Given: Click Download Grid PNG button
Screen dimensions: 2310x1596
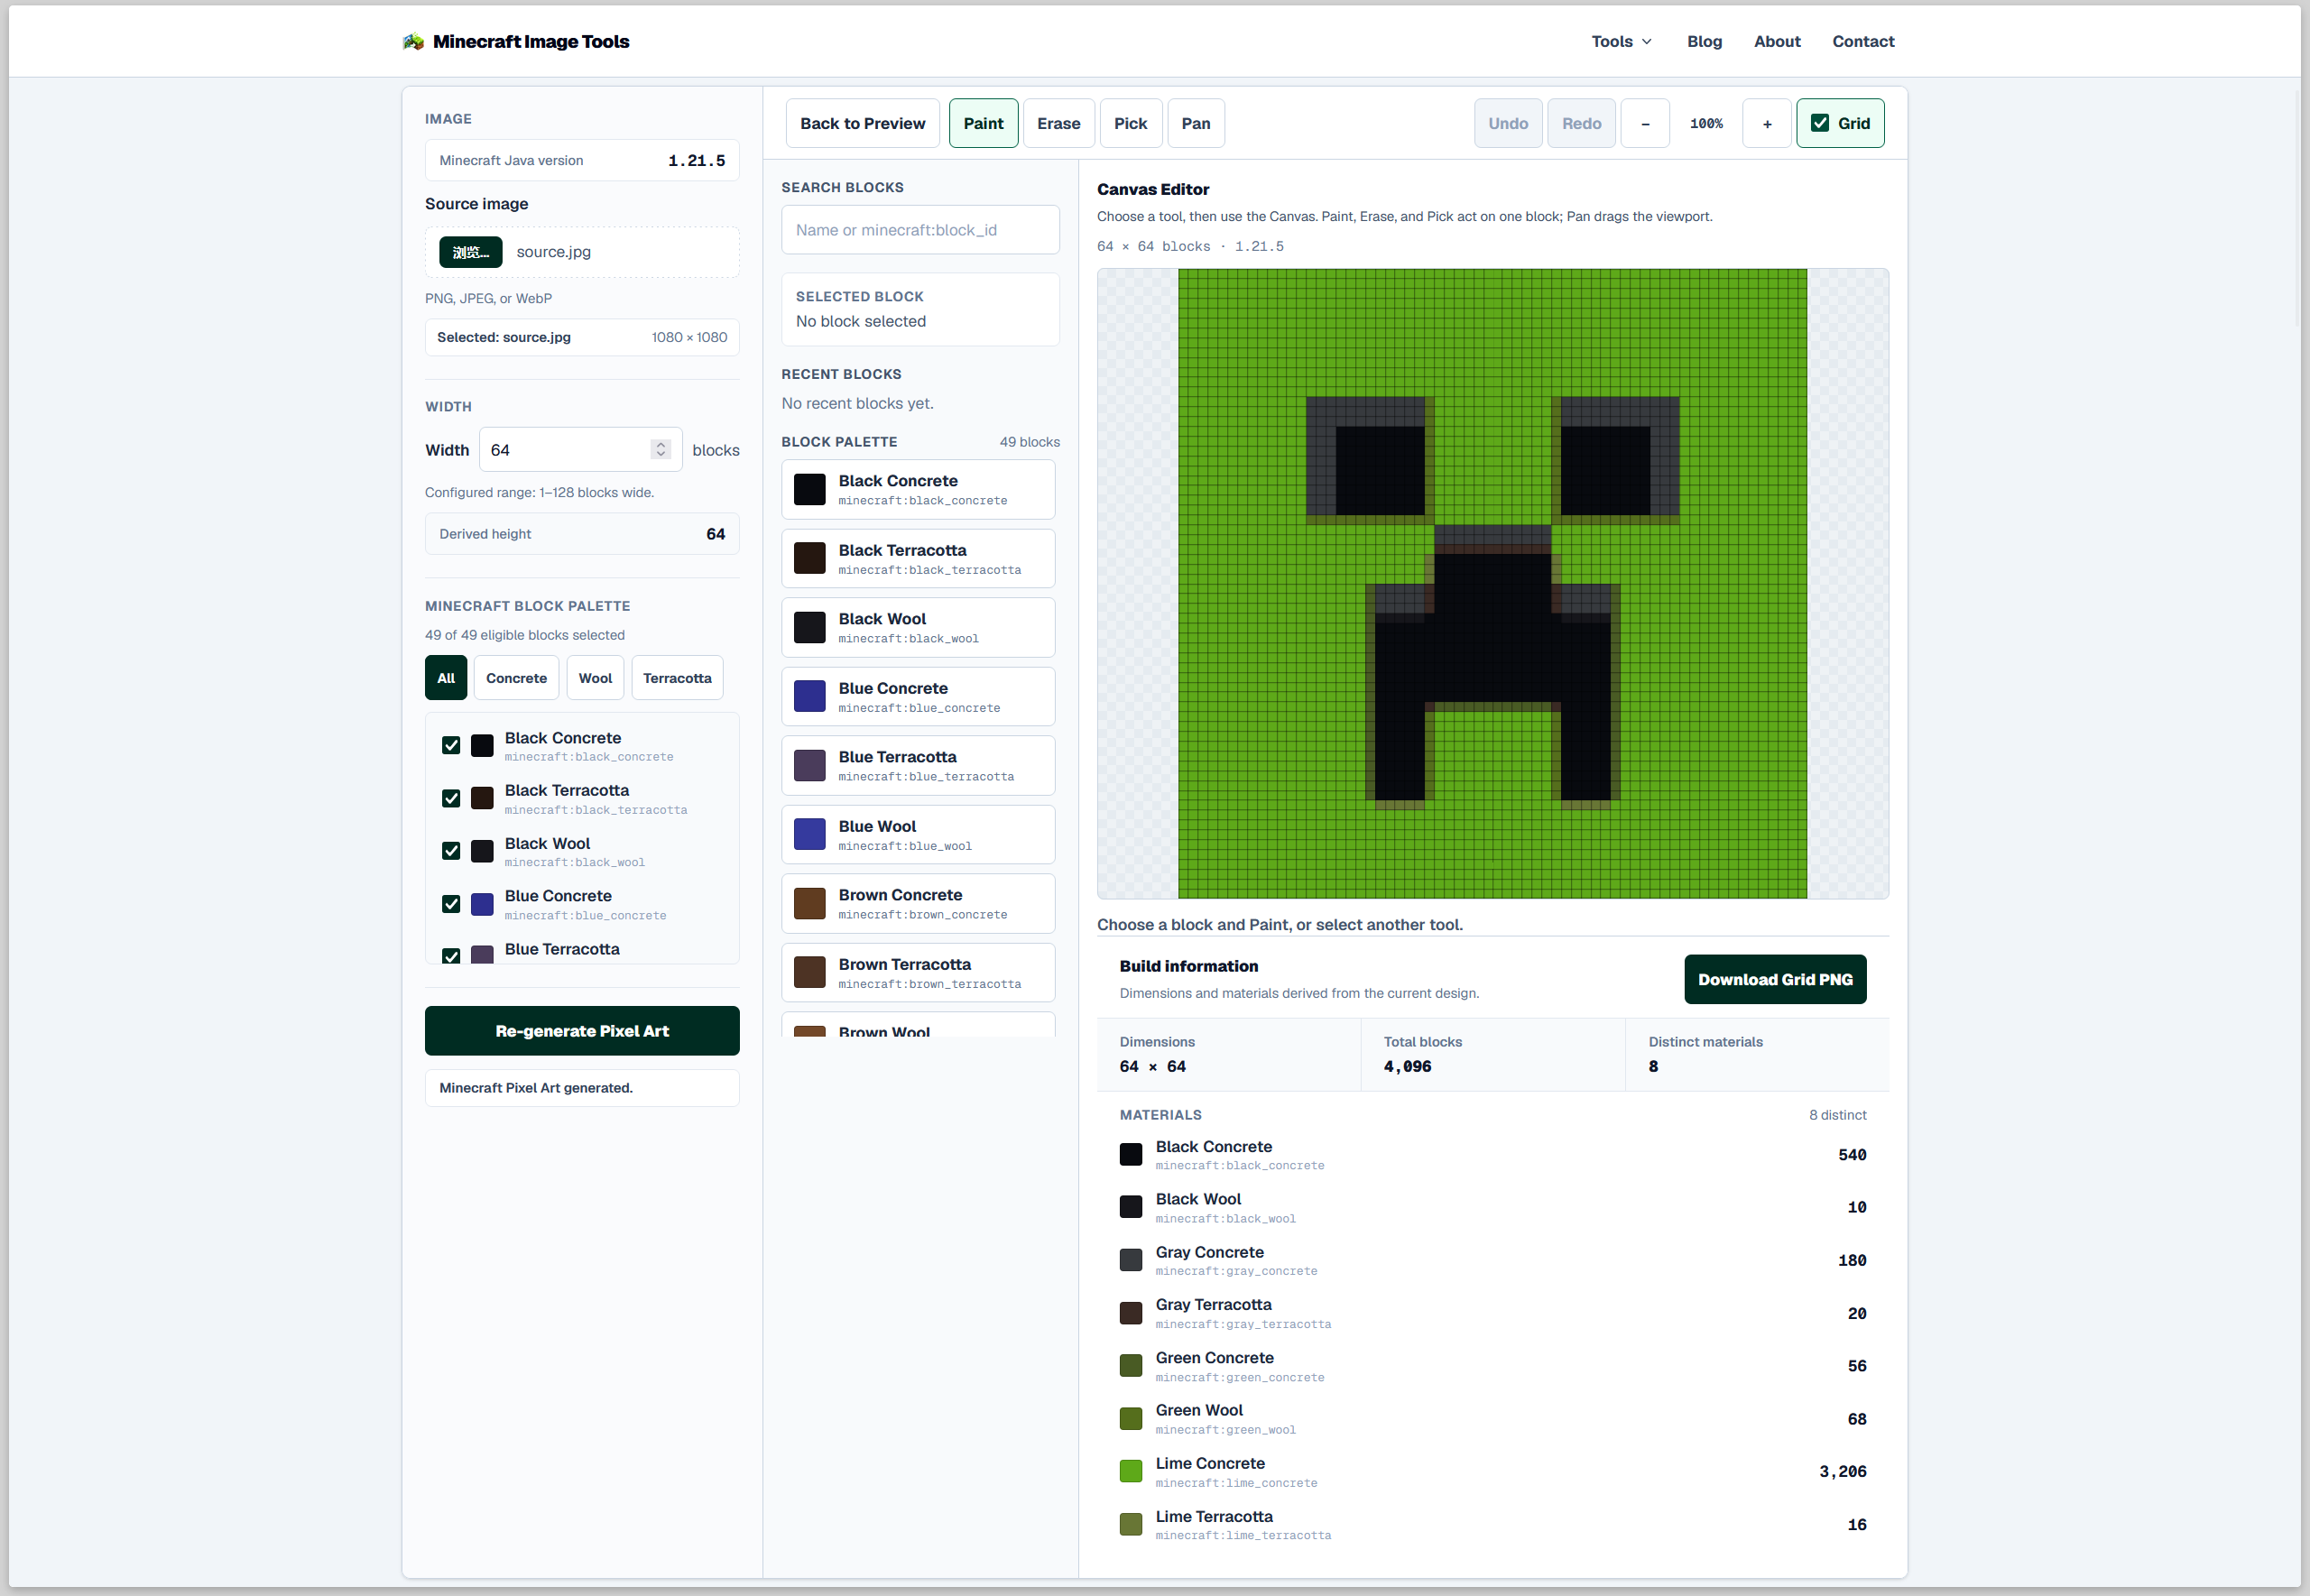Looking at the screenshot, I should 1774,979.
